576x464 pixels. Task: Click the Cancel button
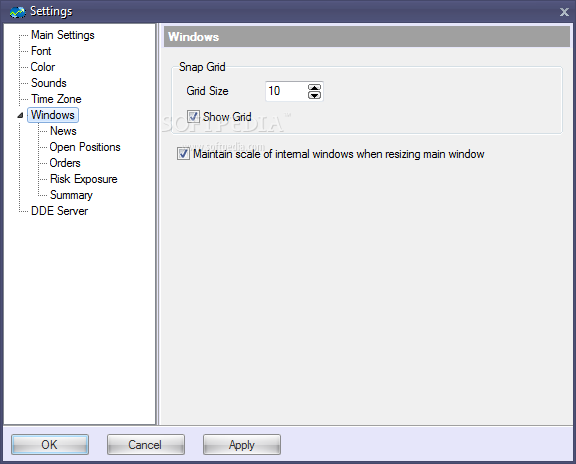tap(145, 445)
